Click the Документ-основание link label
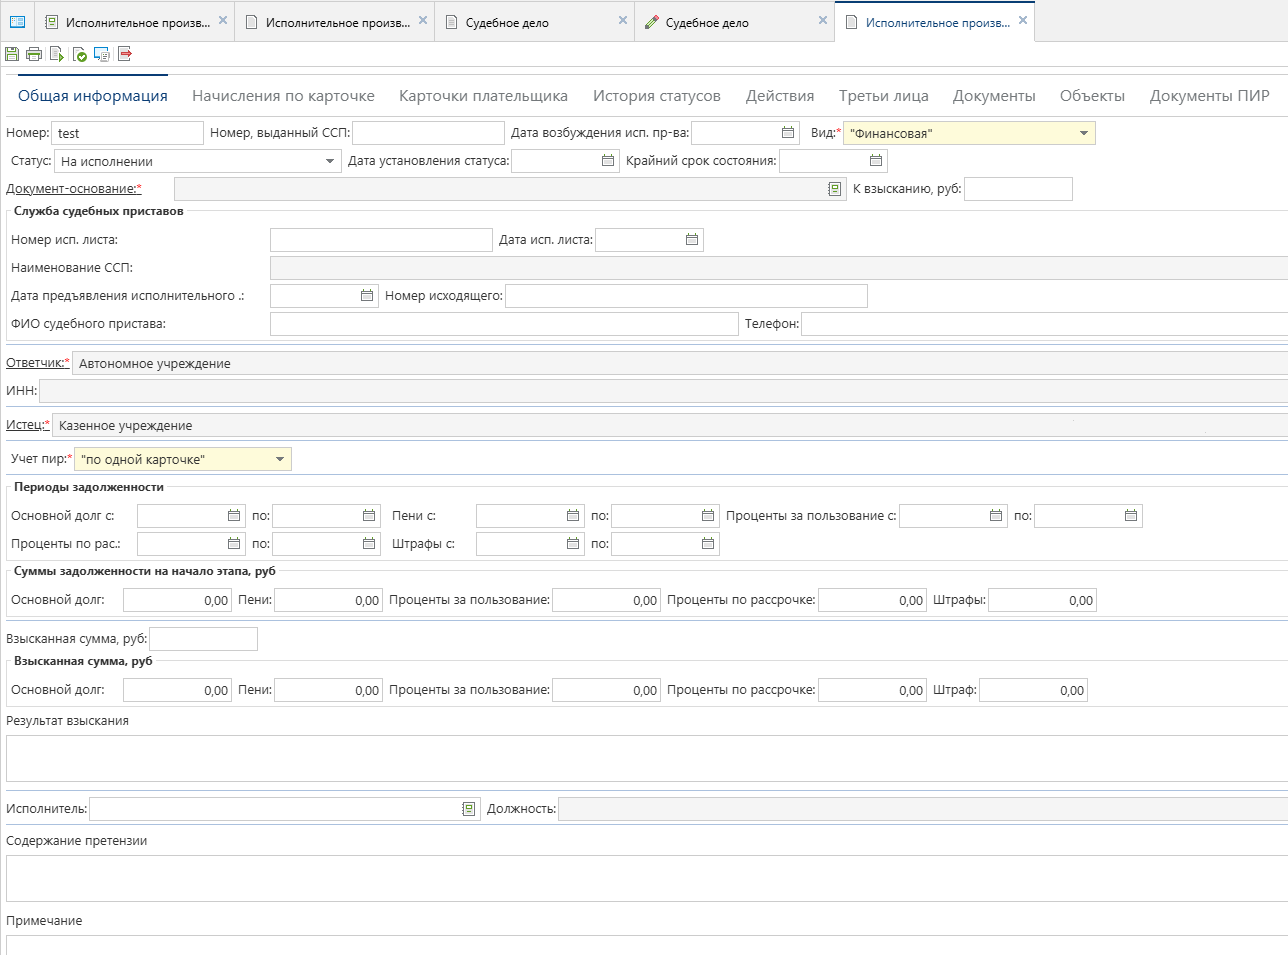Screen dimensions: 1288x955 74,189
